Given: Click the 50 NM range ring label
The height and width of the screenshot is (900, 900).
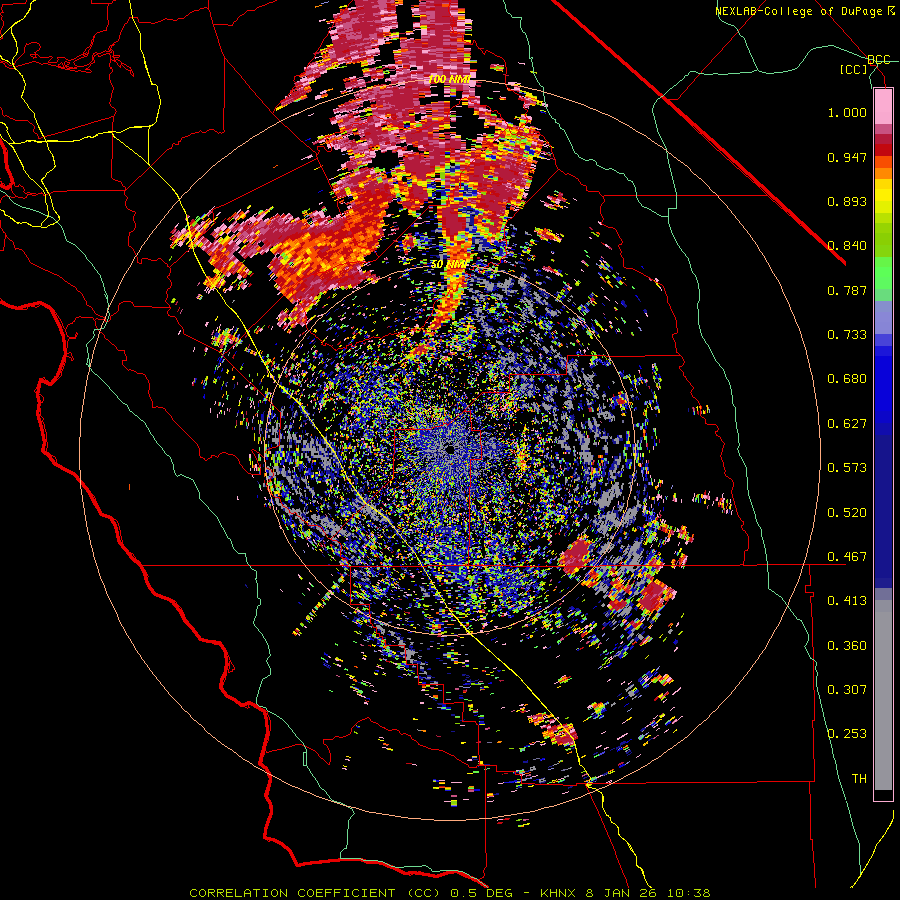Looking at the screenshot, I should coord(448,264).
